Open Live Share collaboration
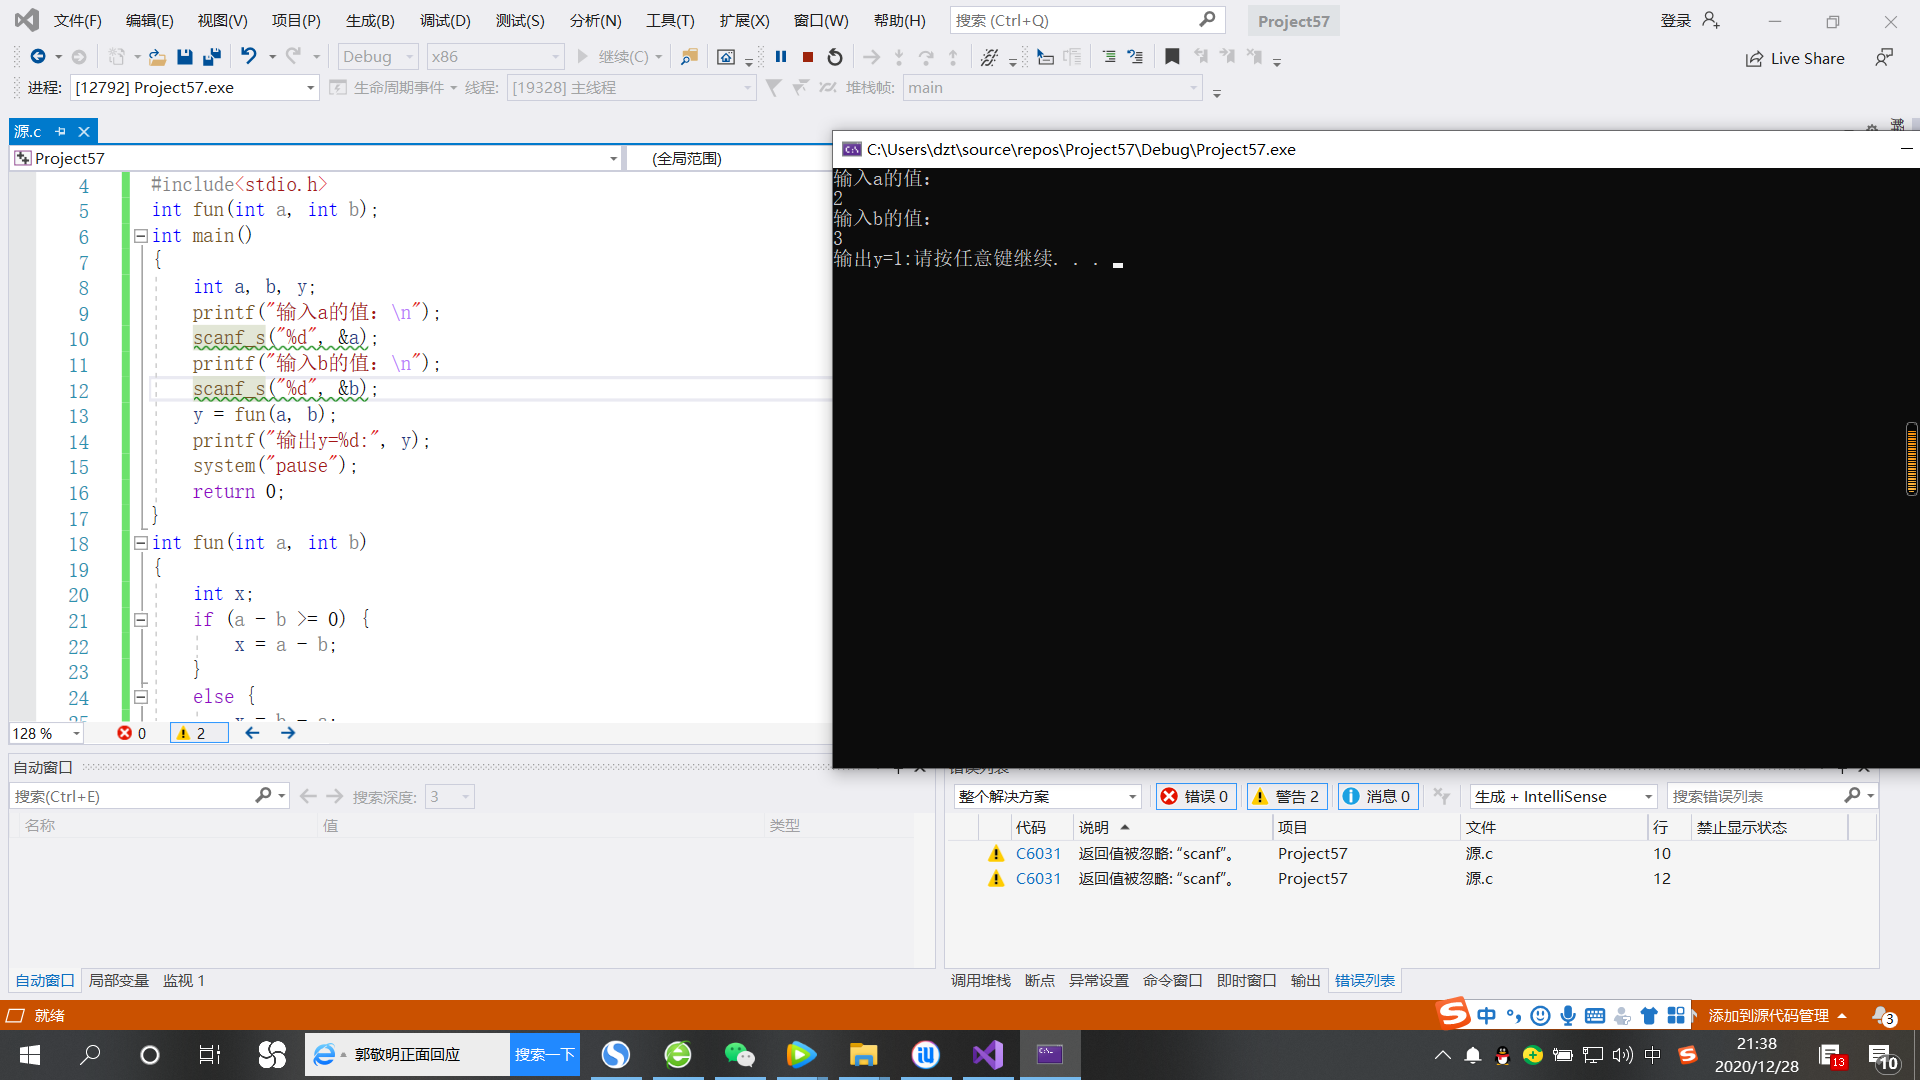This screenshot has height=1080, width=1920. 1795,58
